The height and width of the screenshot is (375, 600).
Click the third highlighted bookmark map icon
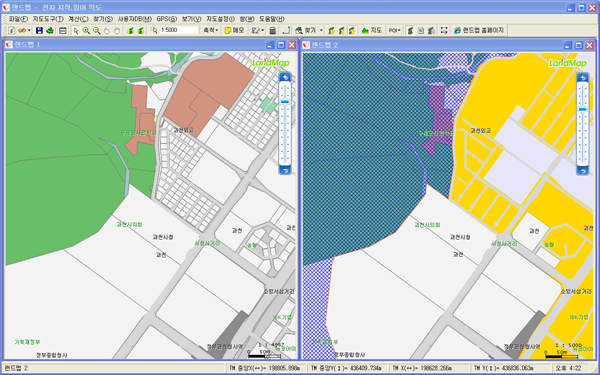[352, 30]
